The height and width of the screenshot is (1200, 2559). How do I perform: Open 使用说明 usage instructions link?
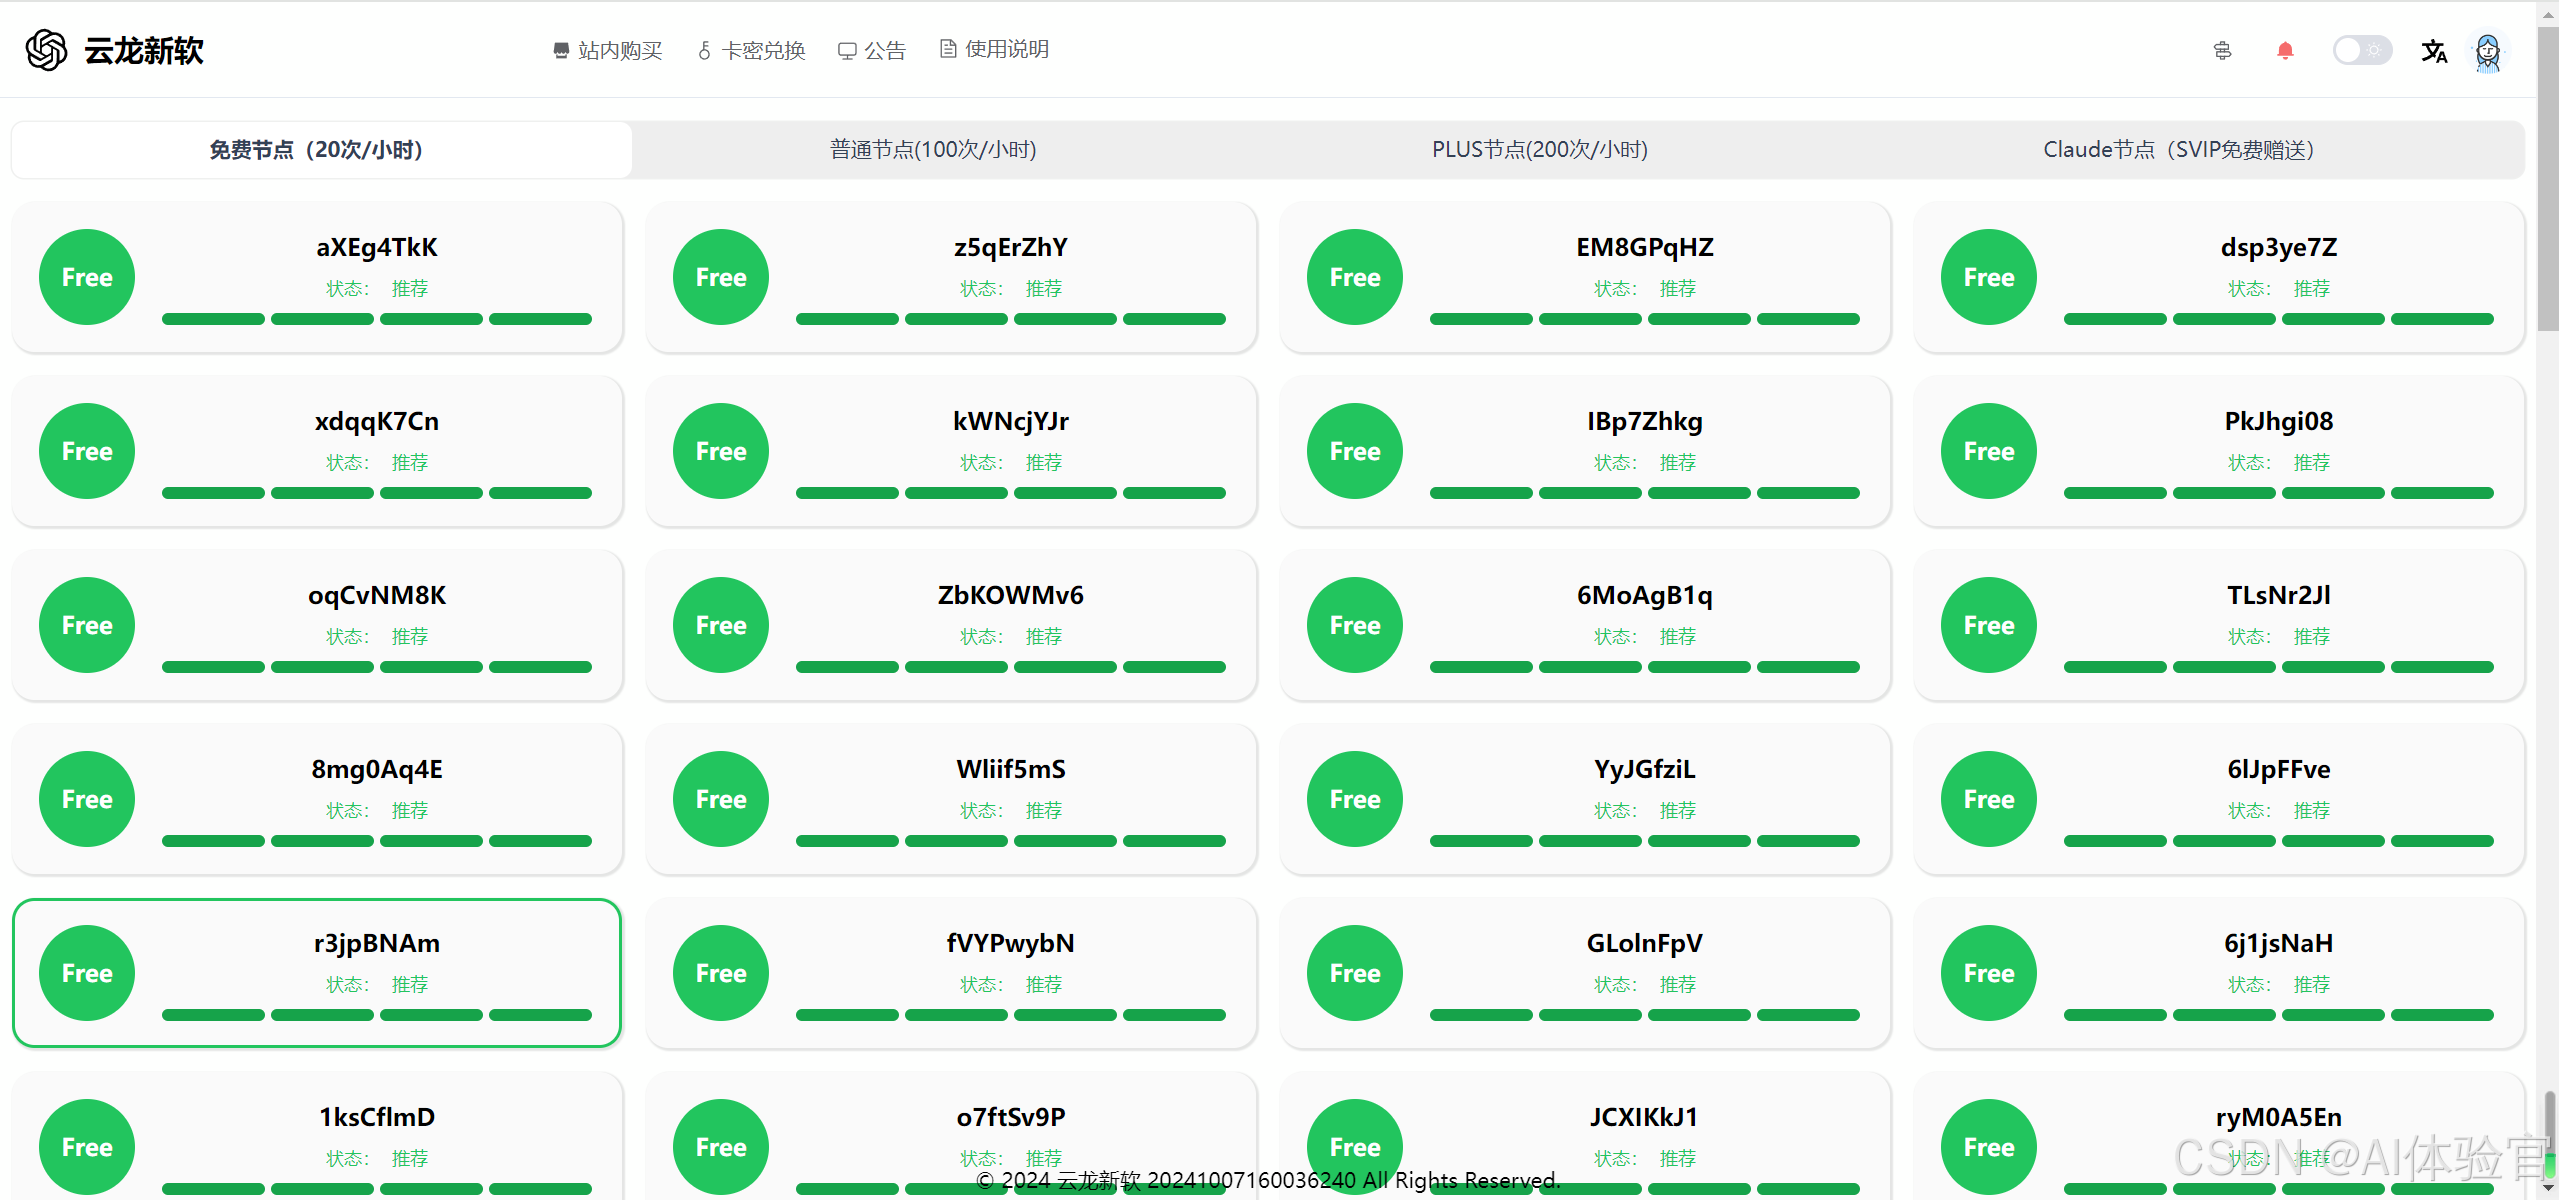pos(994,49)
